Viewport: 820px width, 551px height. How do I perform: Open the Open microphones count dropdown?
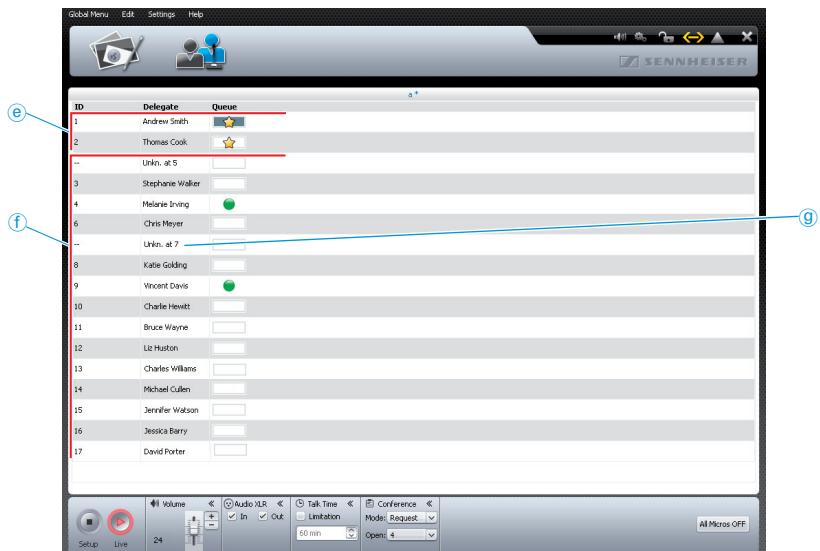click(412, 535)
